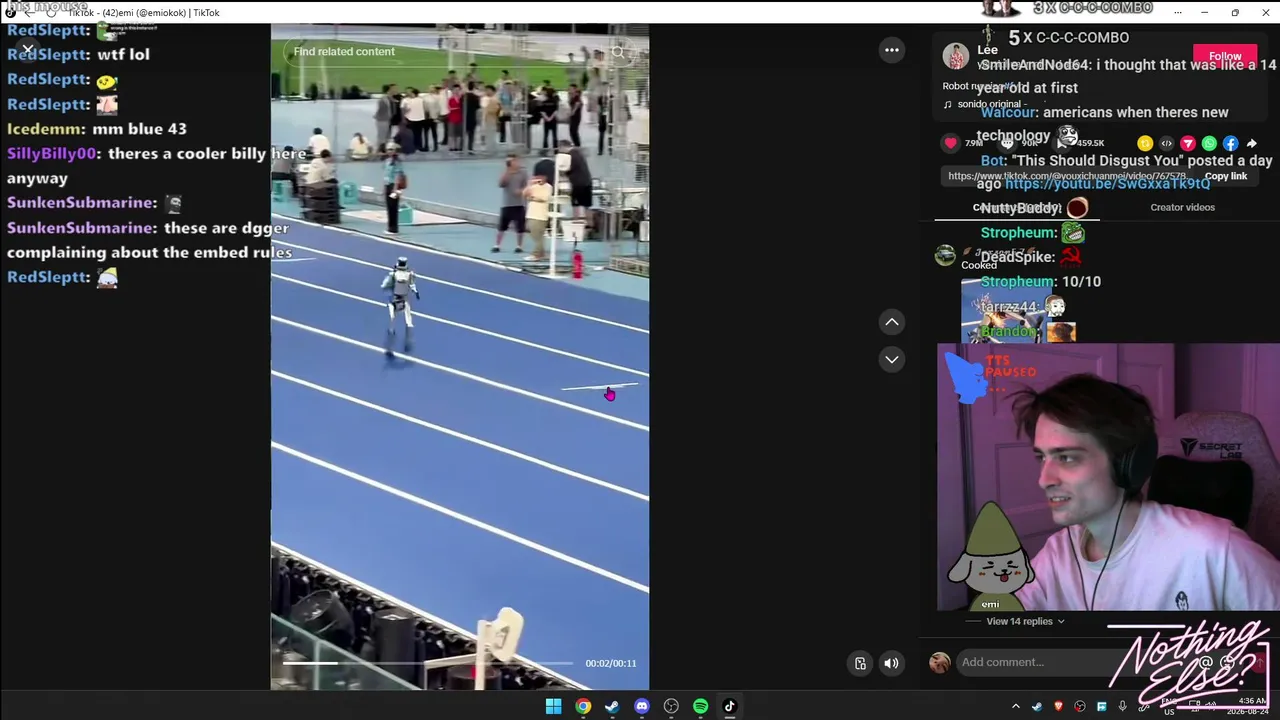Click the Brave icon in system tray

[x=1059, y=707]
